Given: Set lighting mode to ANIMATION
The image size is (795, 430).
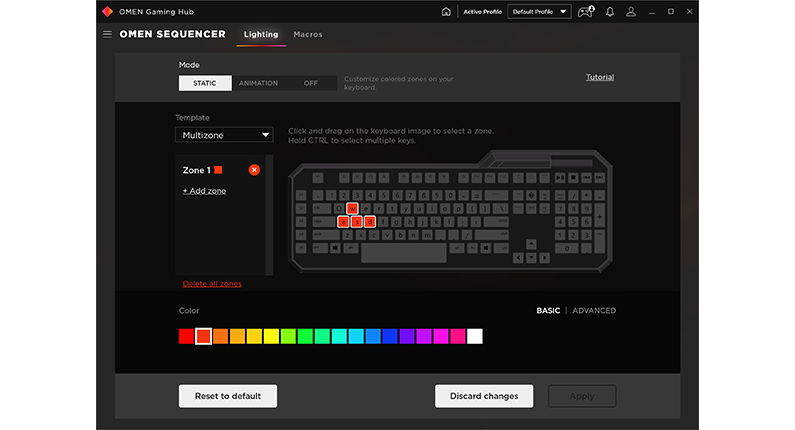Looking at the screenshot, I should click(258, 83).
